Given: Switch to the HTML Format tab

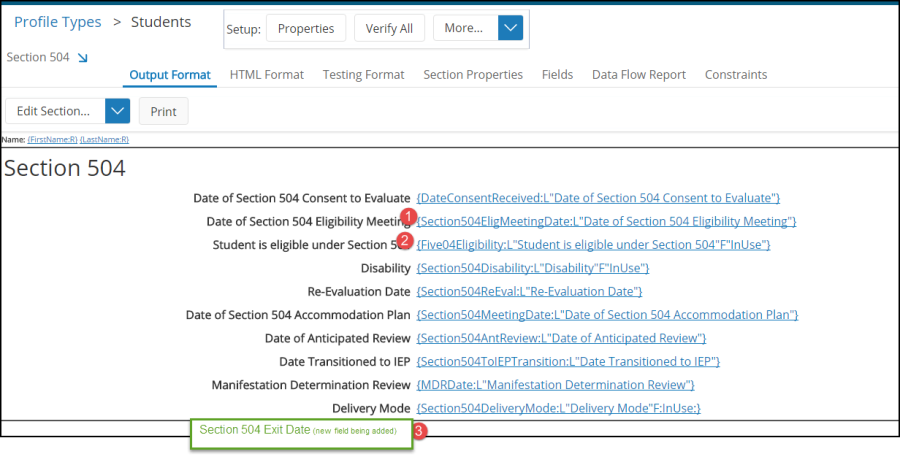Looking at the screenshot, I should pyautogui.click(x=267, y=75).
